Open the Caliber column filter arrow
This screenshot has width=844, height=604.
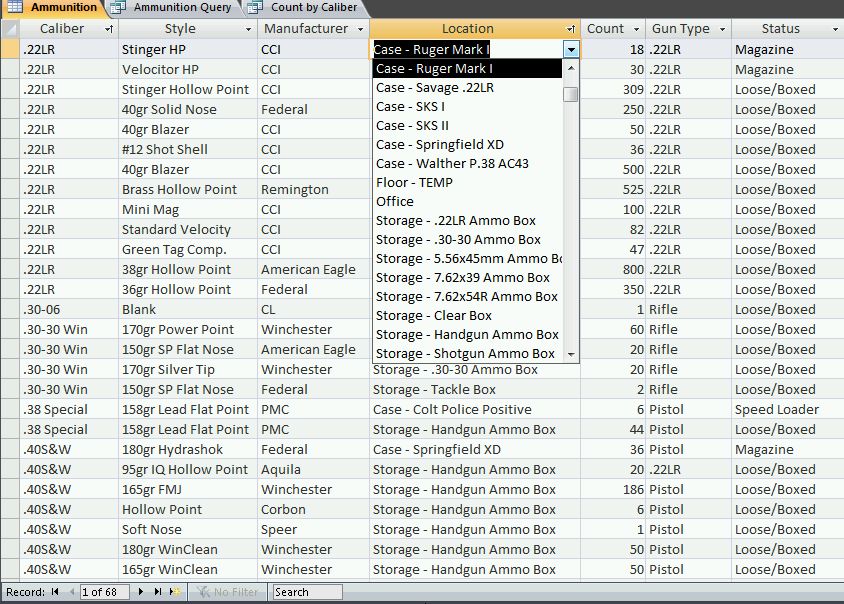[110, 29]
